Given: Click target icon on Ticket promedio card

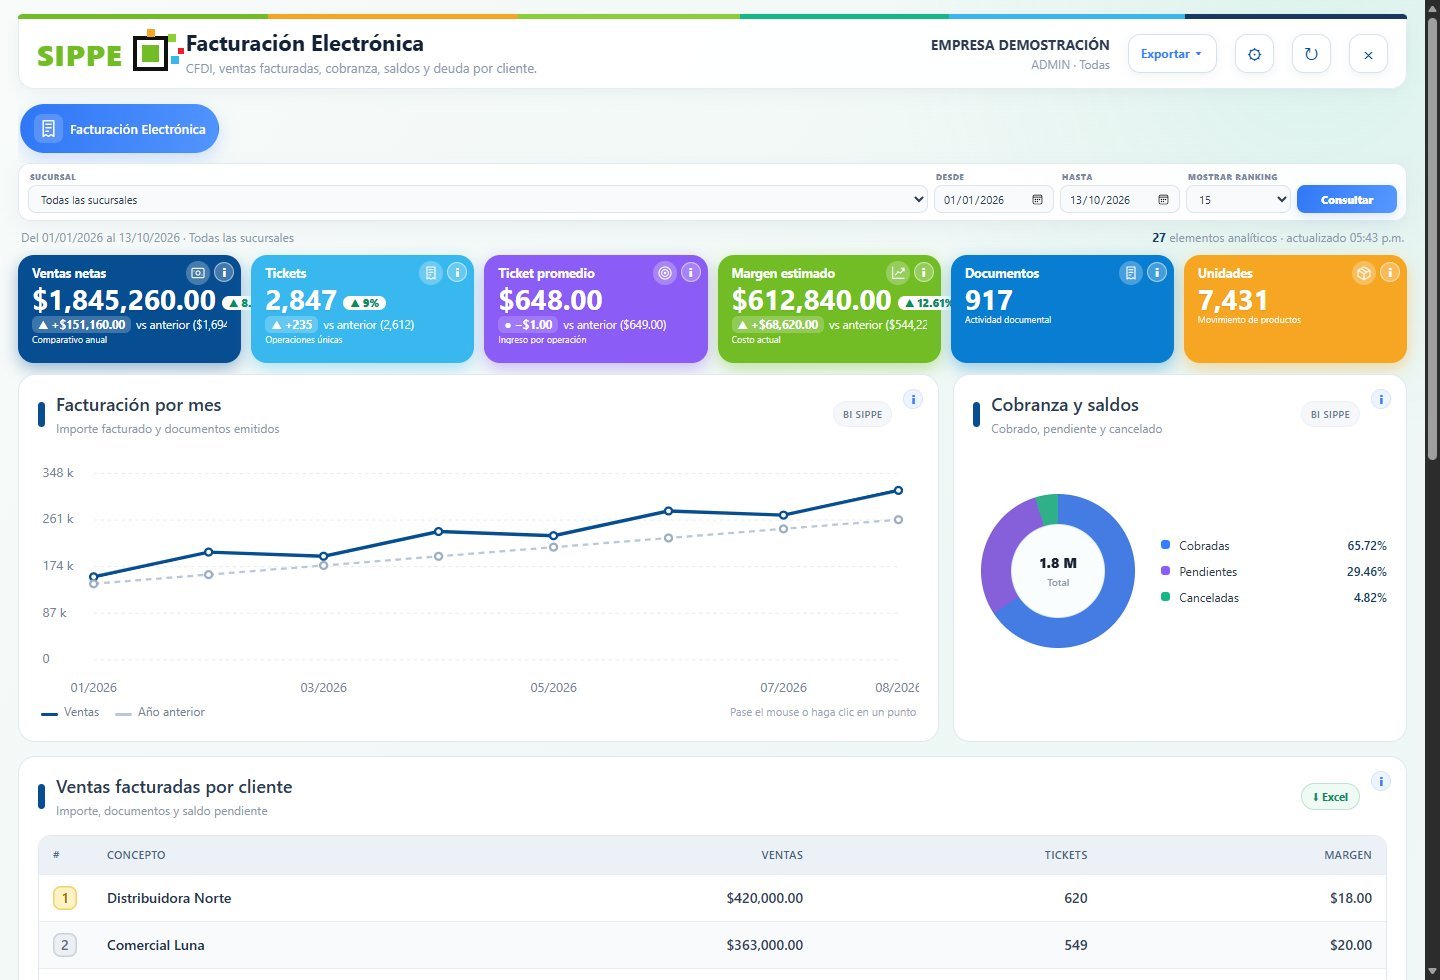Looking at the screenshot, I should [x=665, y=272].
